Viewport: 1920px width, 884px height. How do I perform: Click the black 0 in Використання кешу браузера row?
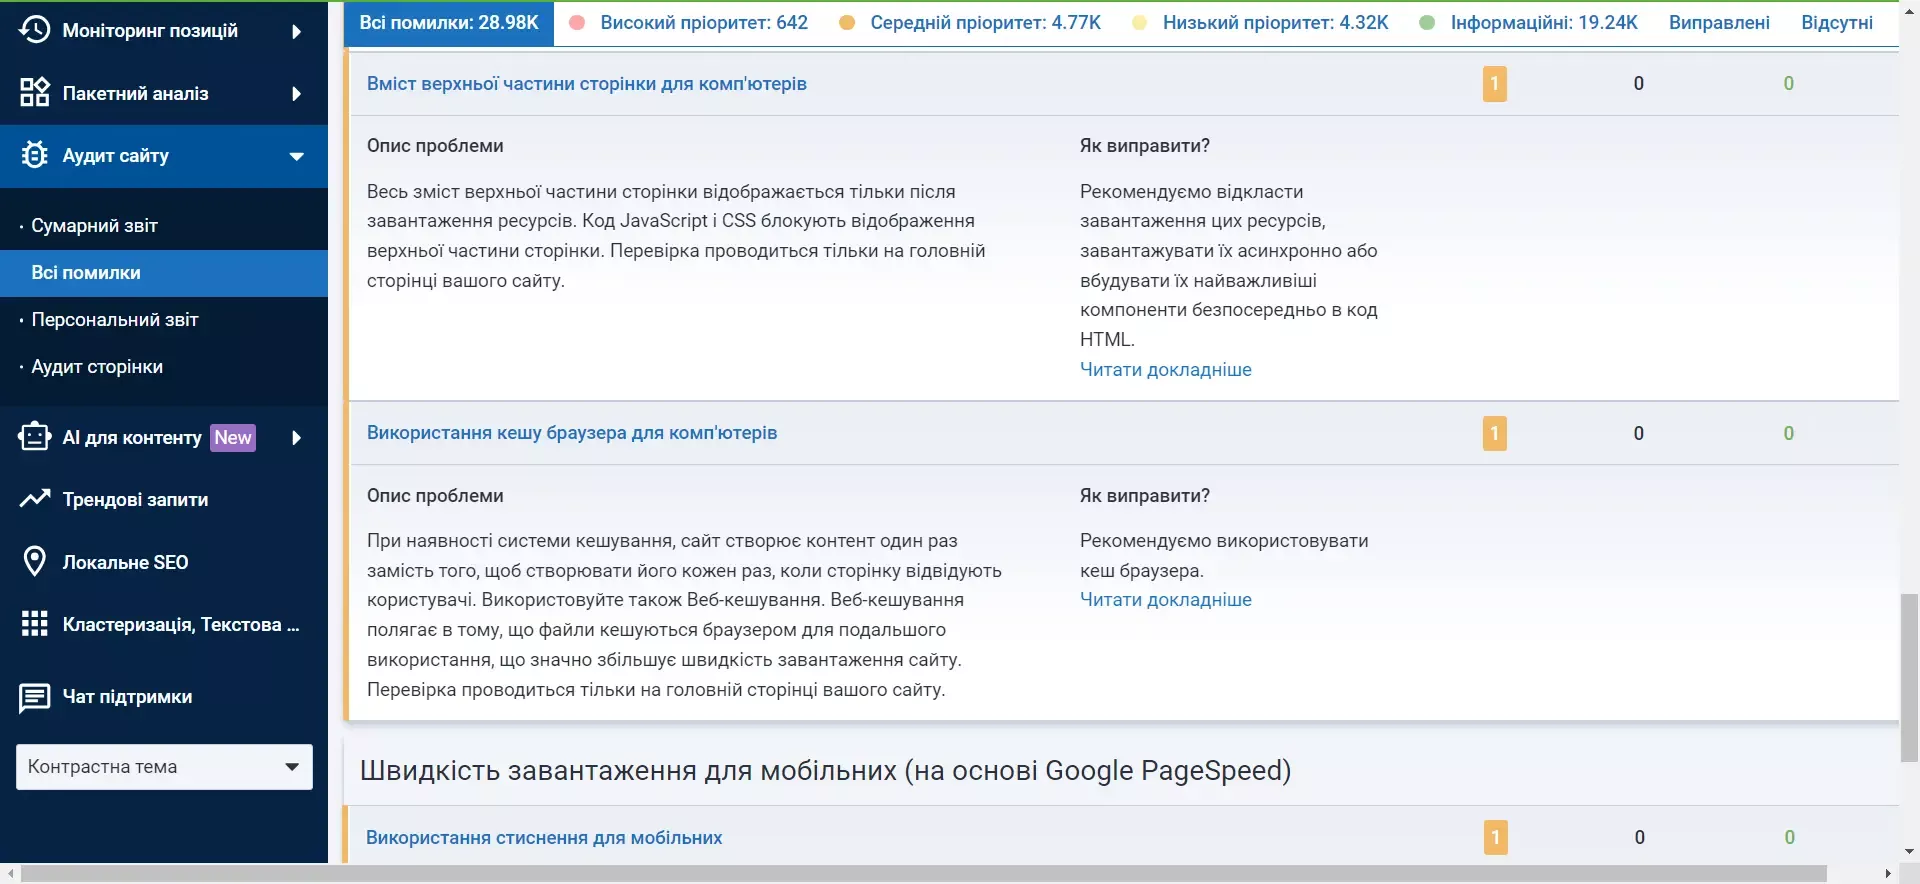coord(1639,433)
